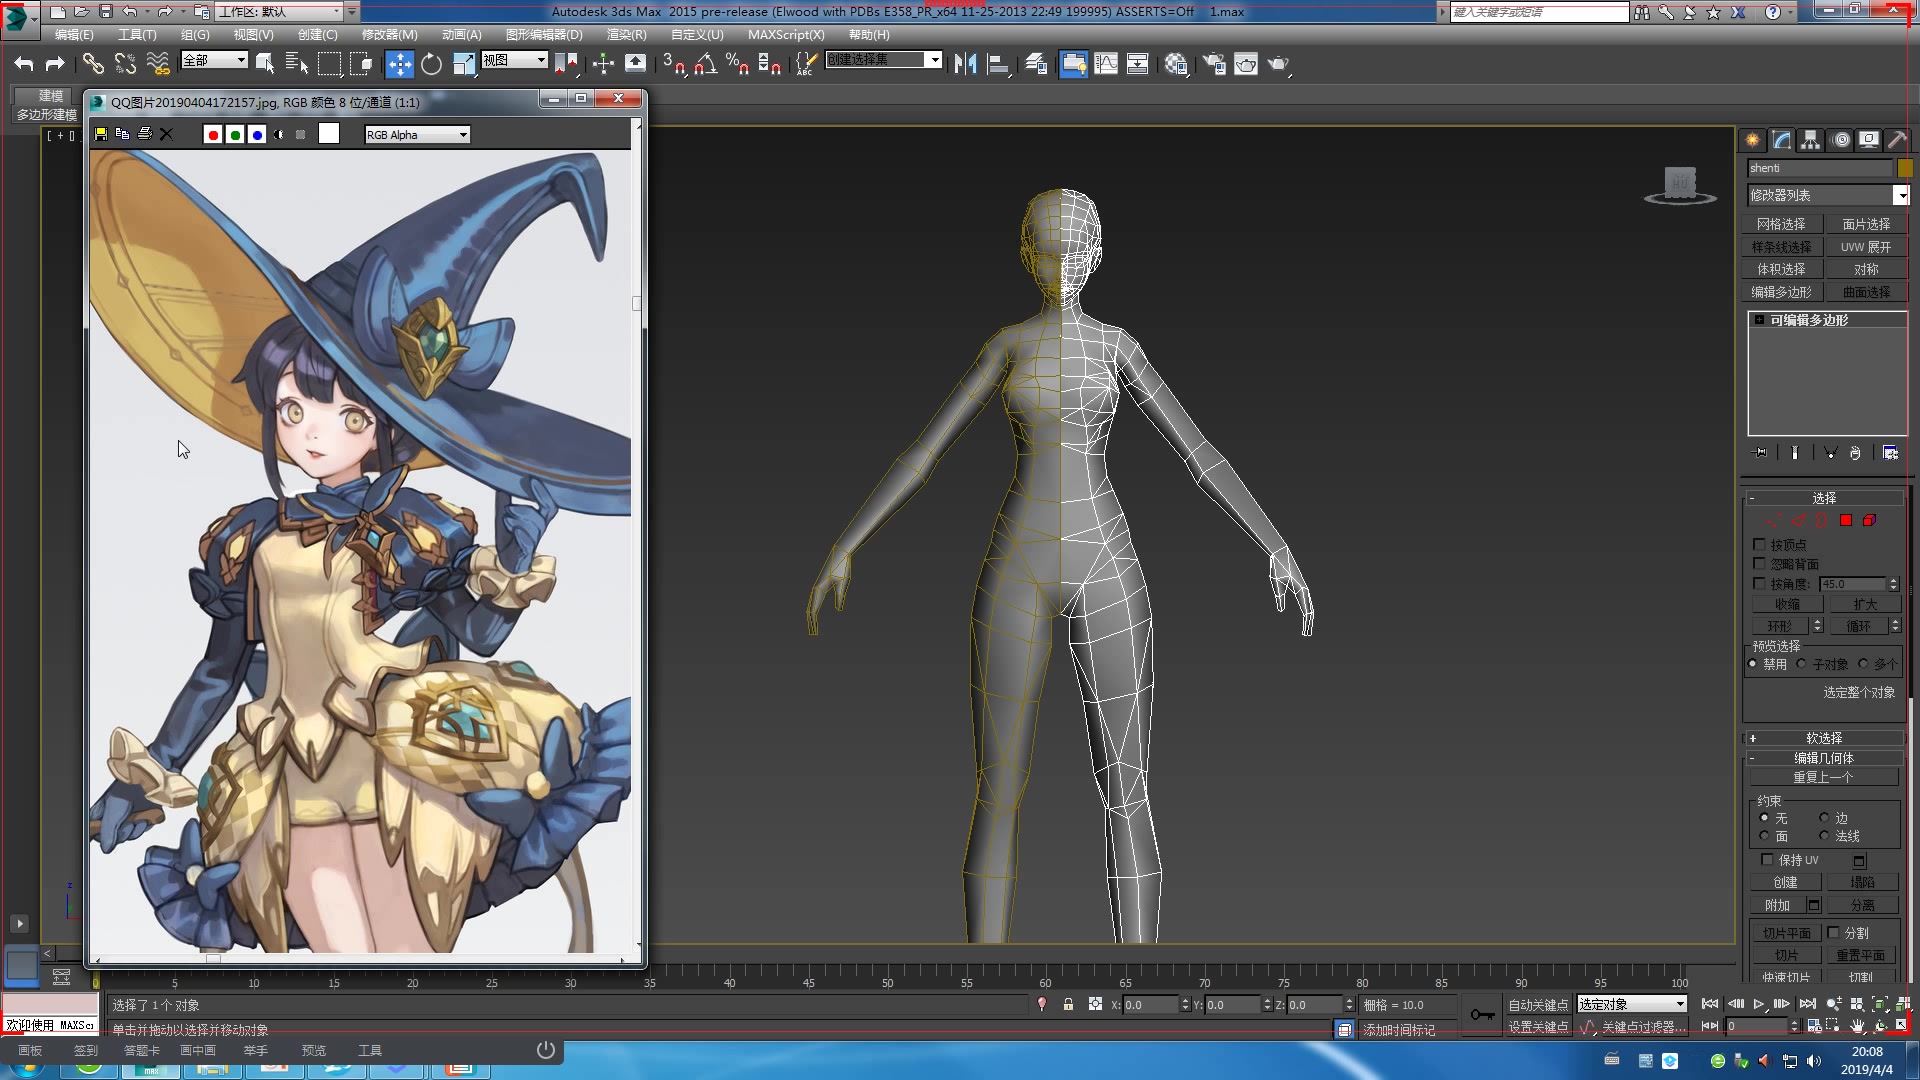
Task: Open RGB Alpha channel dropdown
Action: coord(417,135)
